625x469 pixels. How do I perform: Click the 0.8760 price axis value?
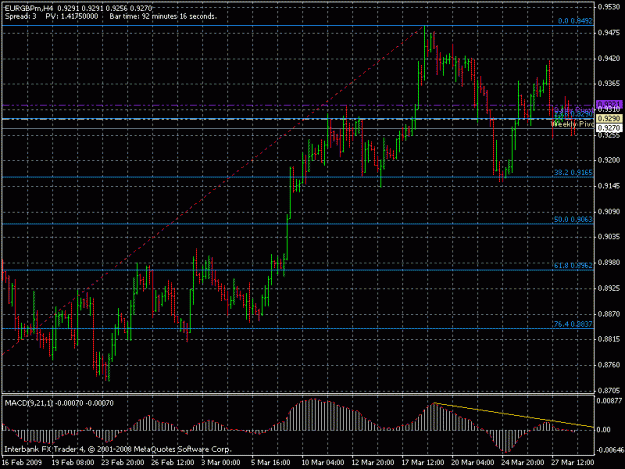(609, 365)
